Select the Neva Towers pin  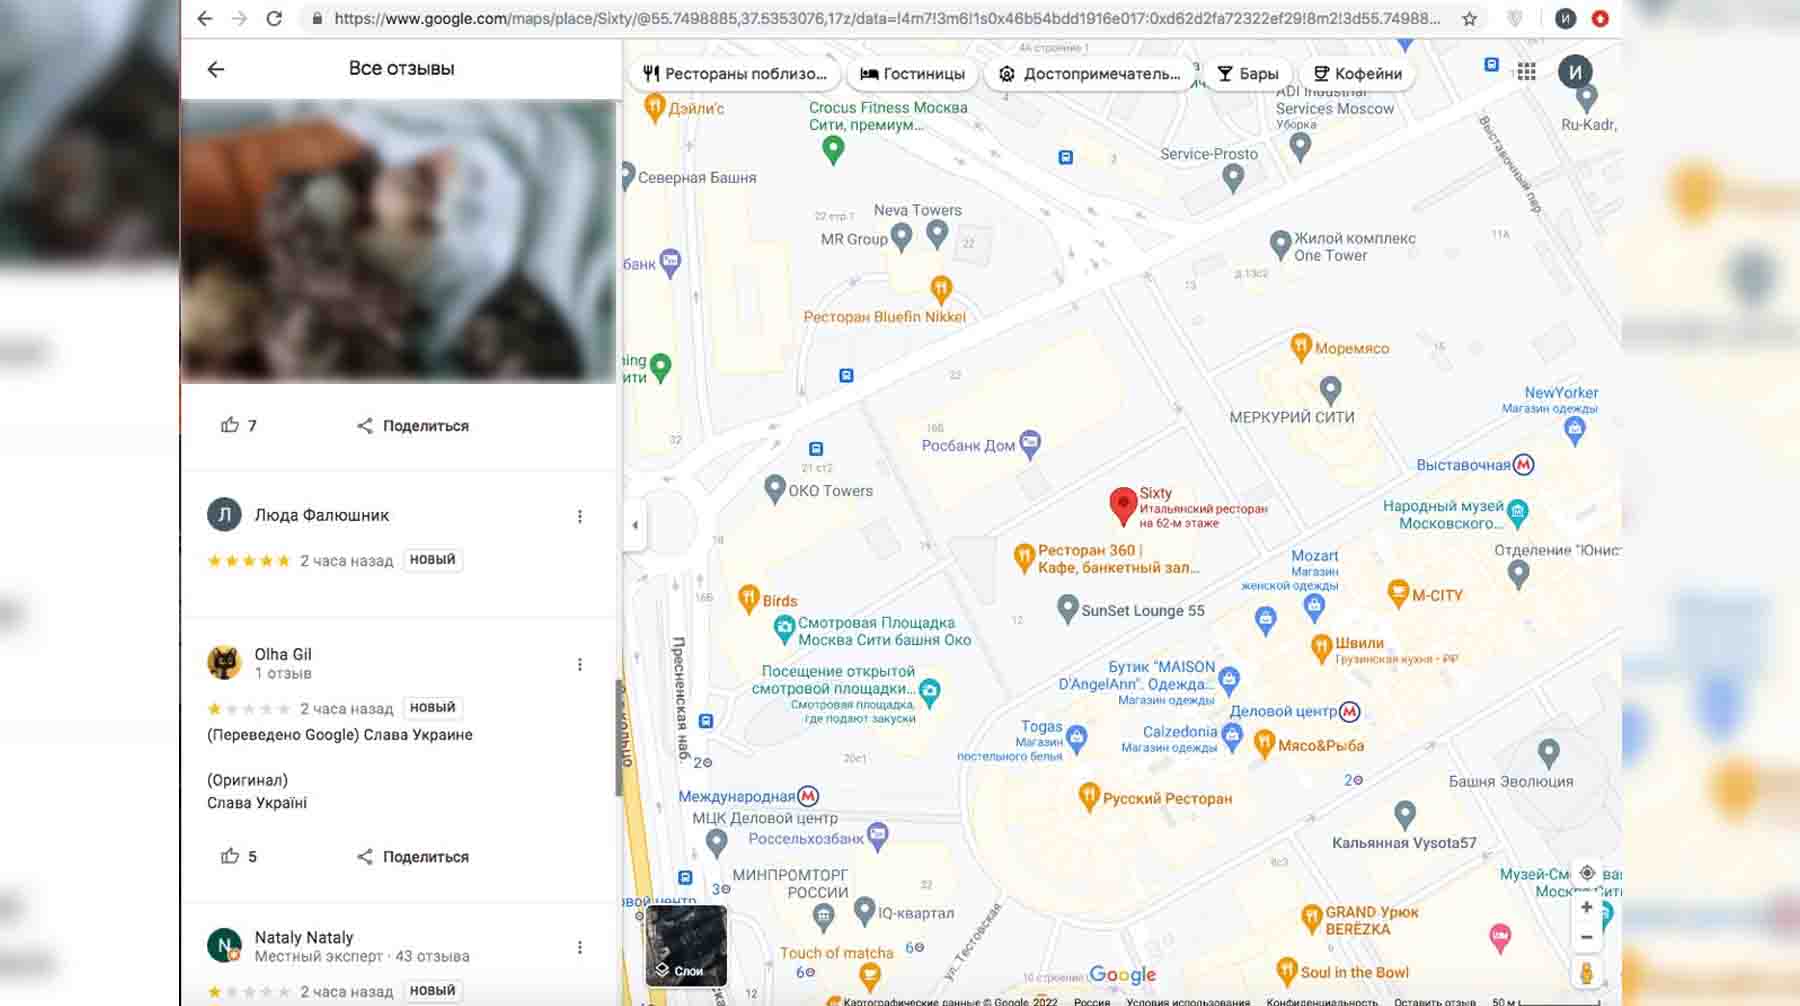point(937,235)
